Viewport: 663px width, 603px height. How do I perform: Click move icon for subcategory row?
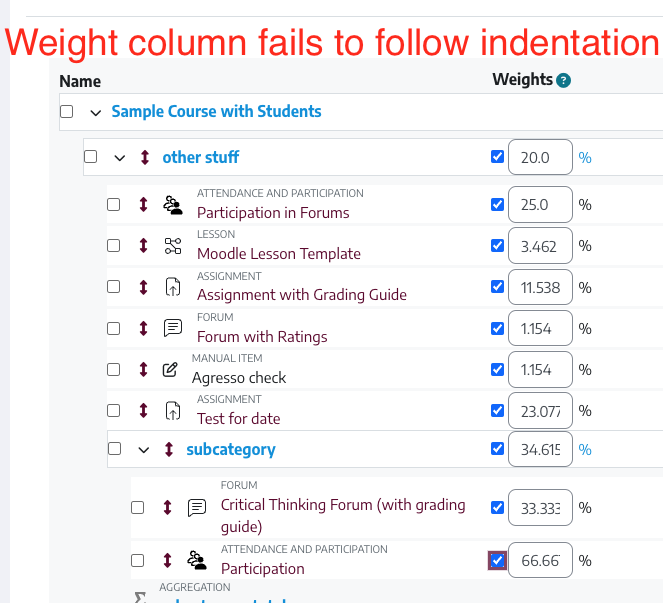click(x=169, y=449)
